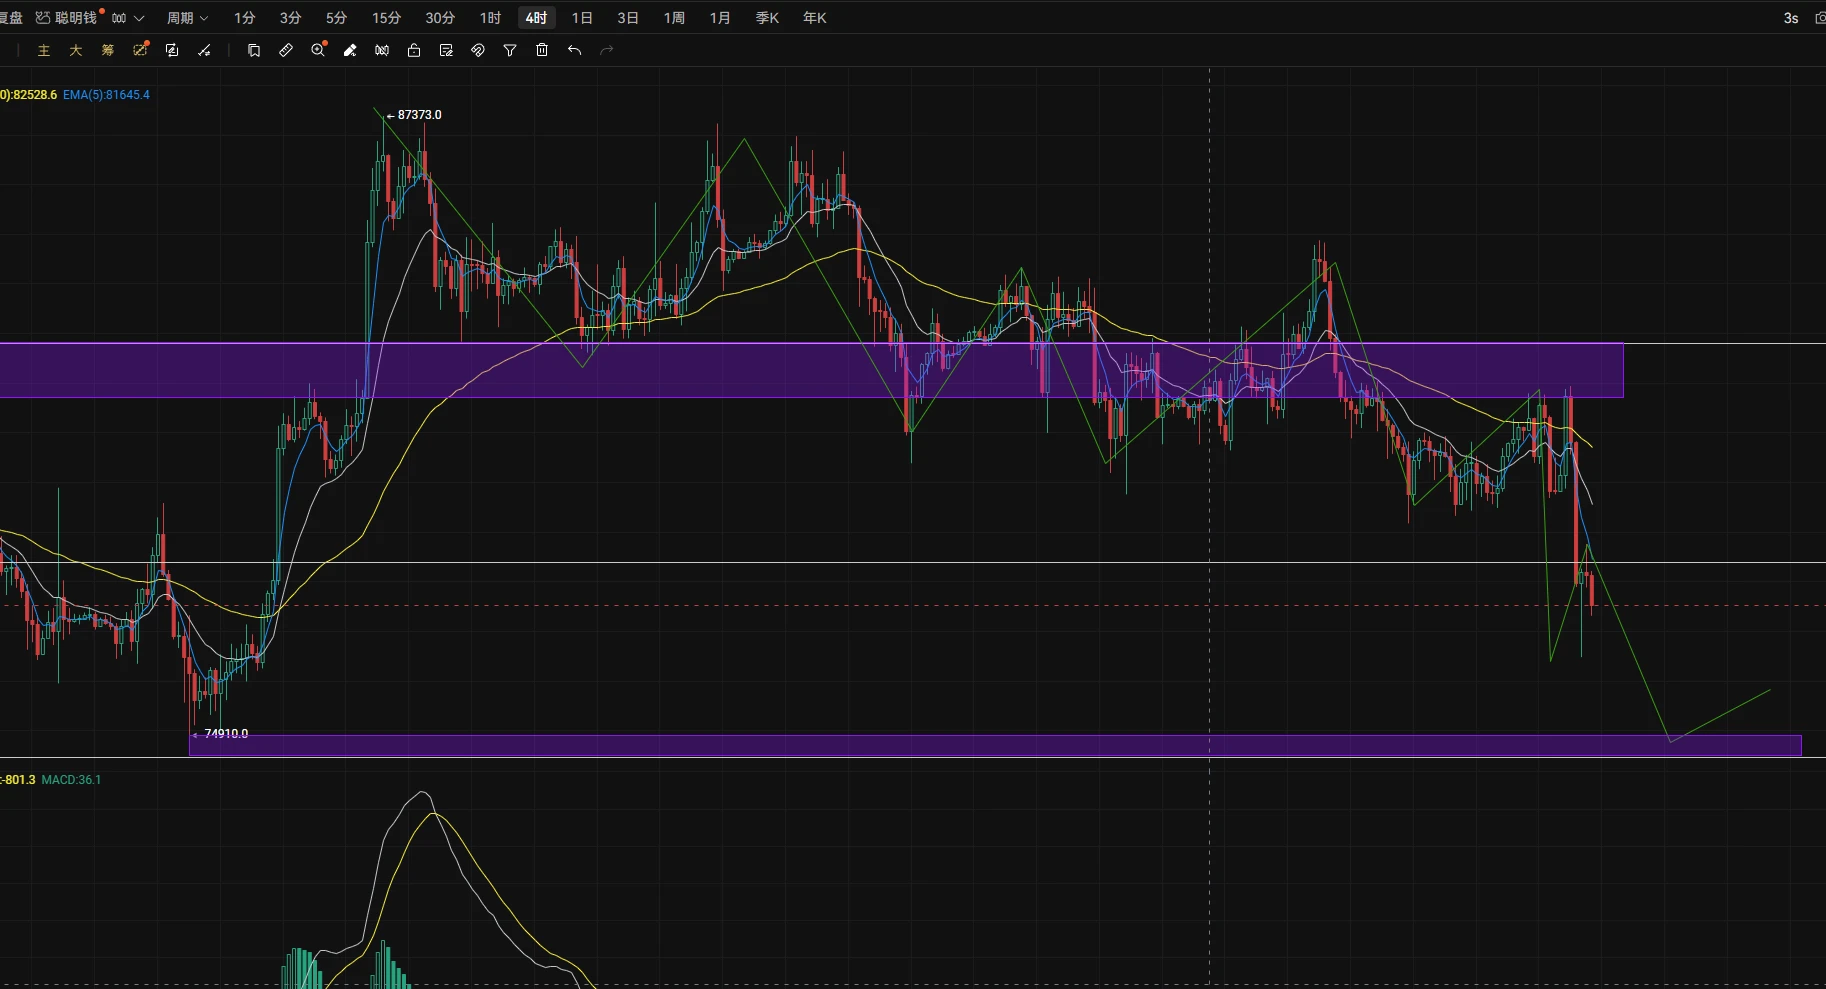Switch to the 15分 timeframe
Screen dimensions: 1826x989
[x=386, y=18]
